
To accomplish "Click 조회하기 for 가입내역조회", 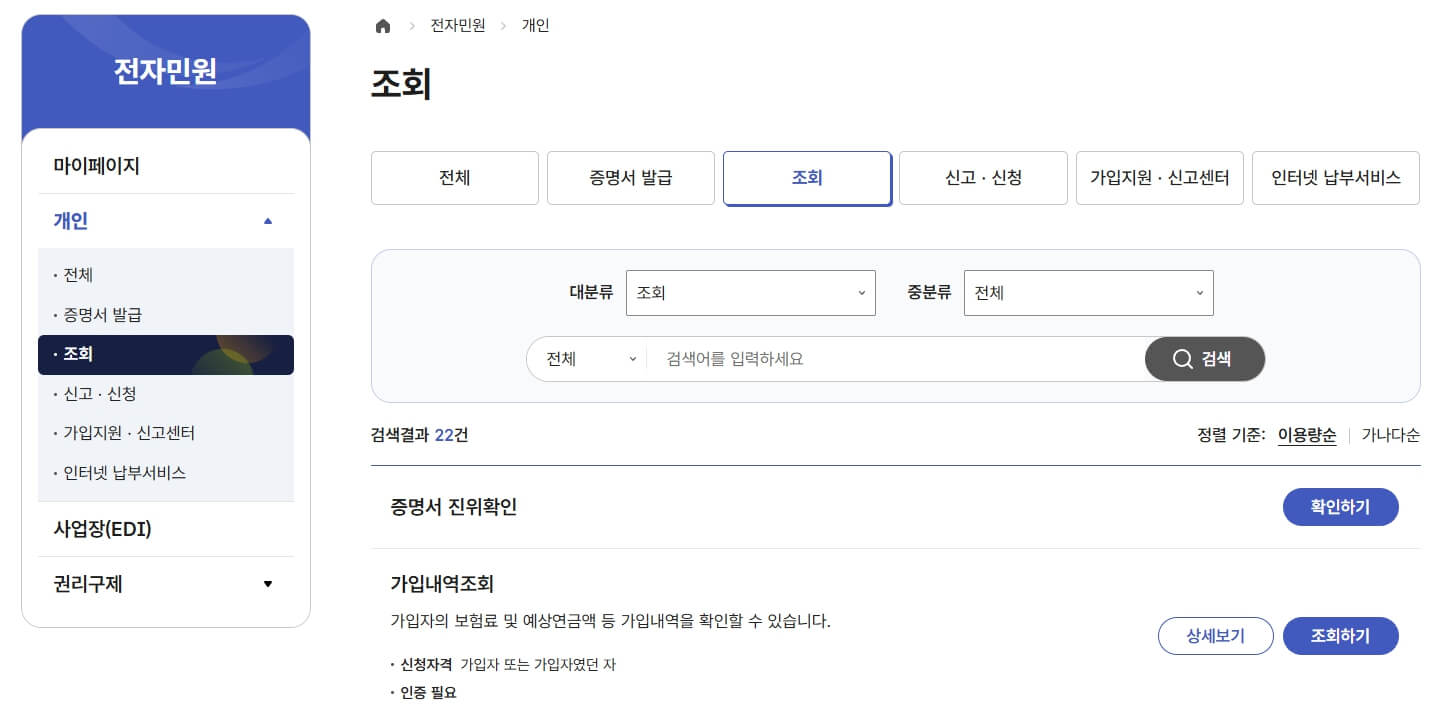I will click(x=1340, y=635).
